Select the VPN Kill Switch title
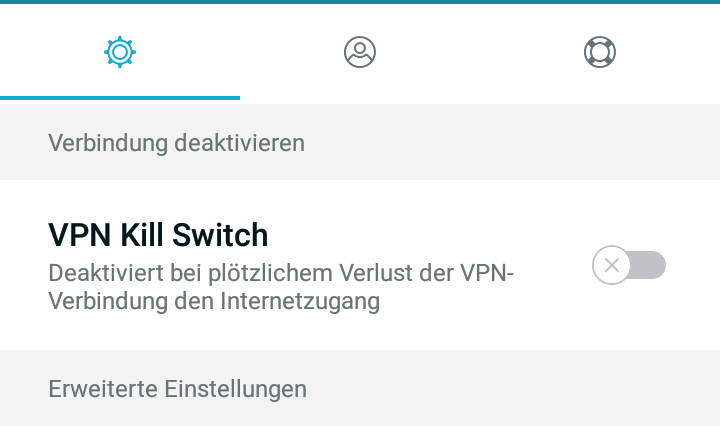The height and width of the screenshot is (426, 720). (x=158, y=235)
